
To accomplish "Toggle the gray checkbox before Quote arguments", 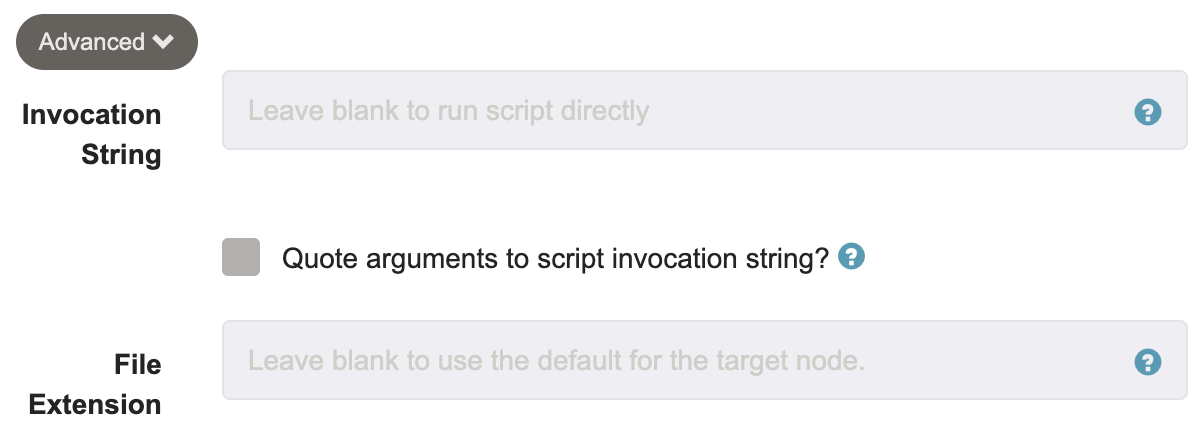I will point(241,257).
